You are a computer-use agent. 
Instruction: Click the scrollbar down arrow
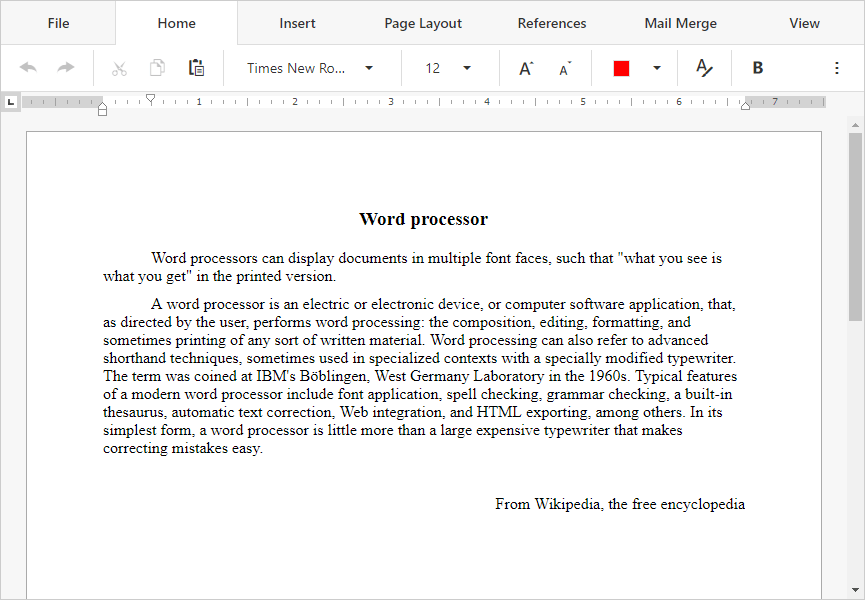point(856,590)
